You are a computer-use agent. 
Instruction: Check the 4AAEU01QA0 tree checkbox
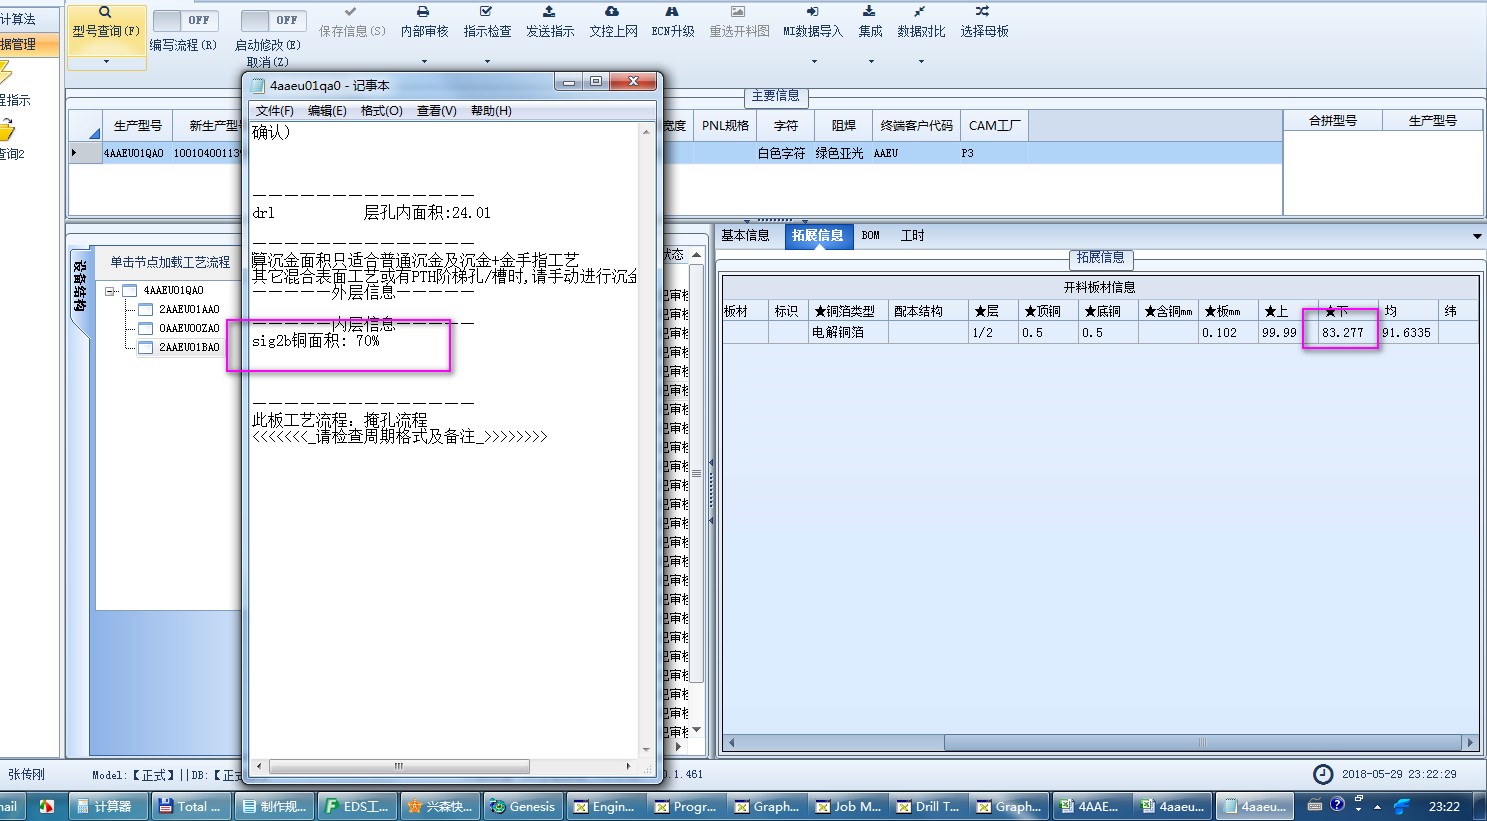[x=129, y=291]
